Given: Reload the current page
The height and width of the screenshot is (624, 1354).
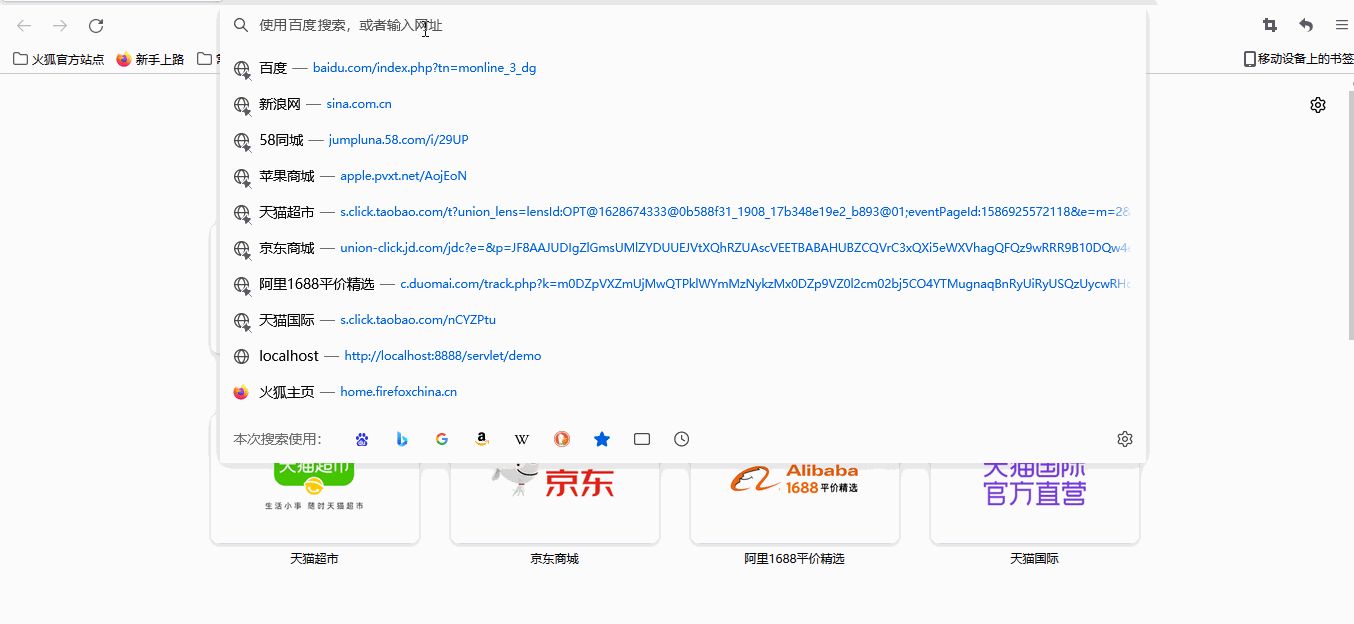Looking at the screenshot, I should point(96,26).
